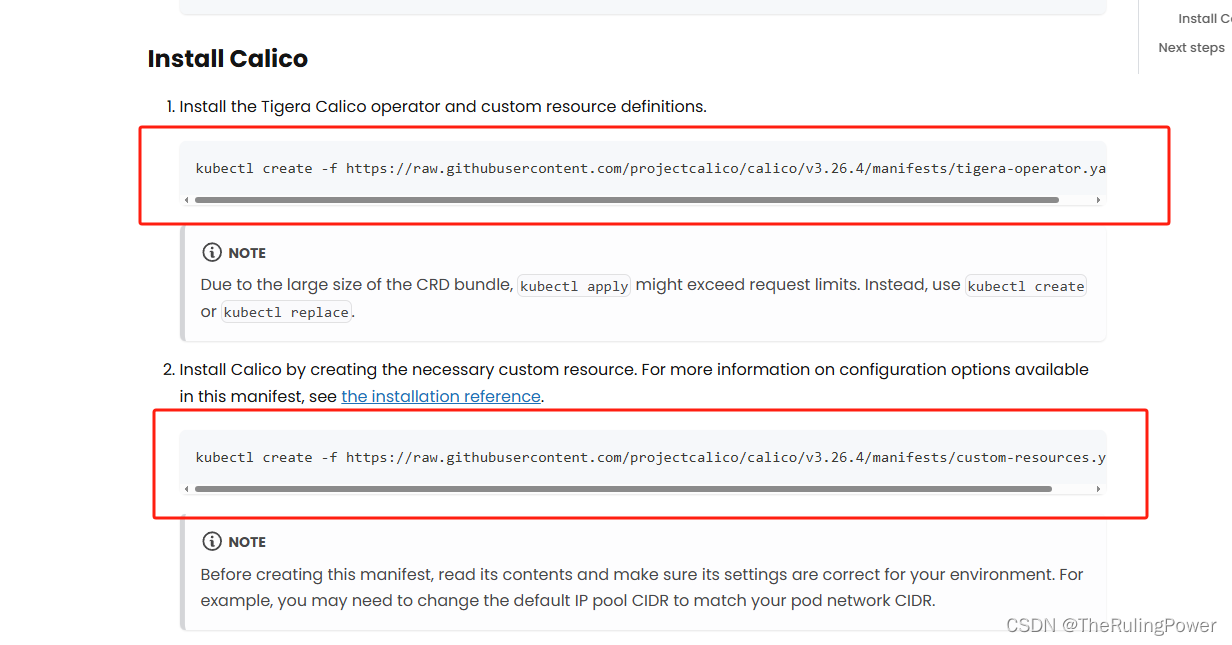Click right scroll arrow under tigera-operator command
This screenshot has width=1232, height=645.
(1099, 200)
